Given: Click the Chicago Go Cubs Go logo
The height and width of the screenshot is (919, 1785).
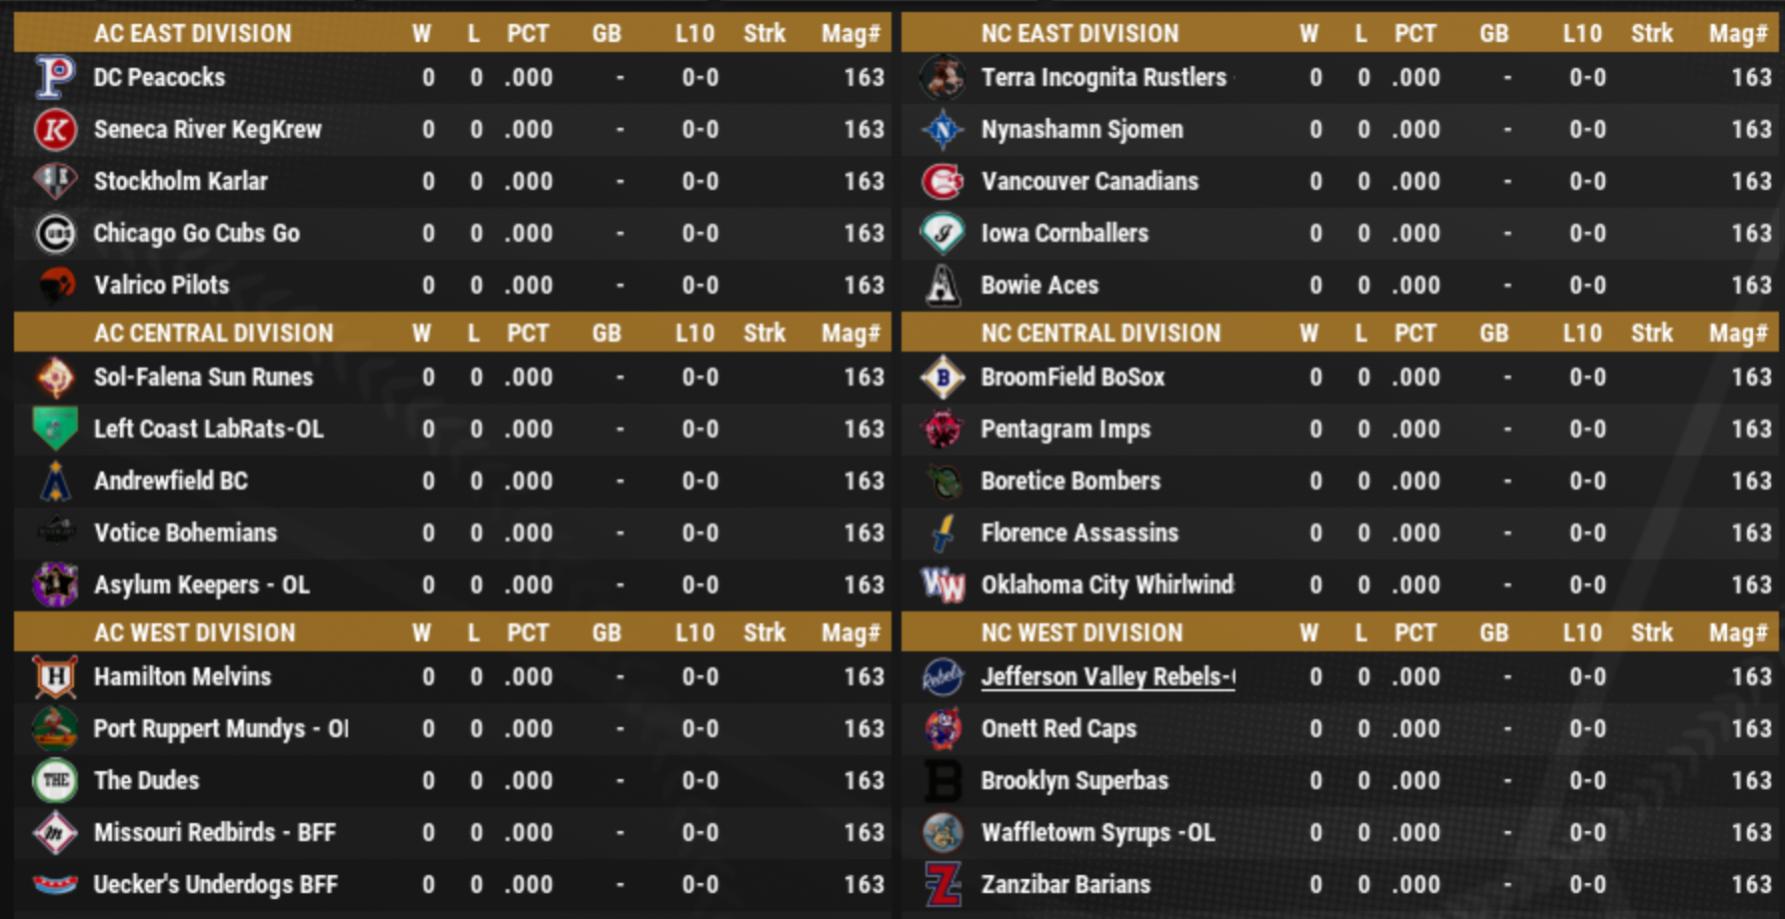Looking at the screenshot, I should click(x=55, y=234).
